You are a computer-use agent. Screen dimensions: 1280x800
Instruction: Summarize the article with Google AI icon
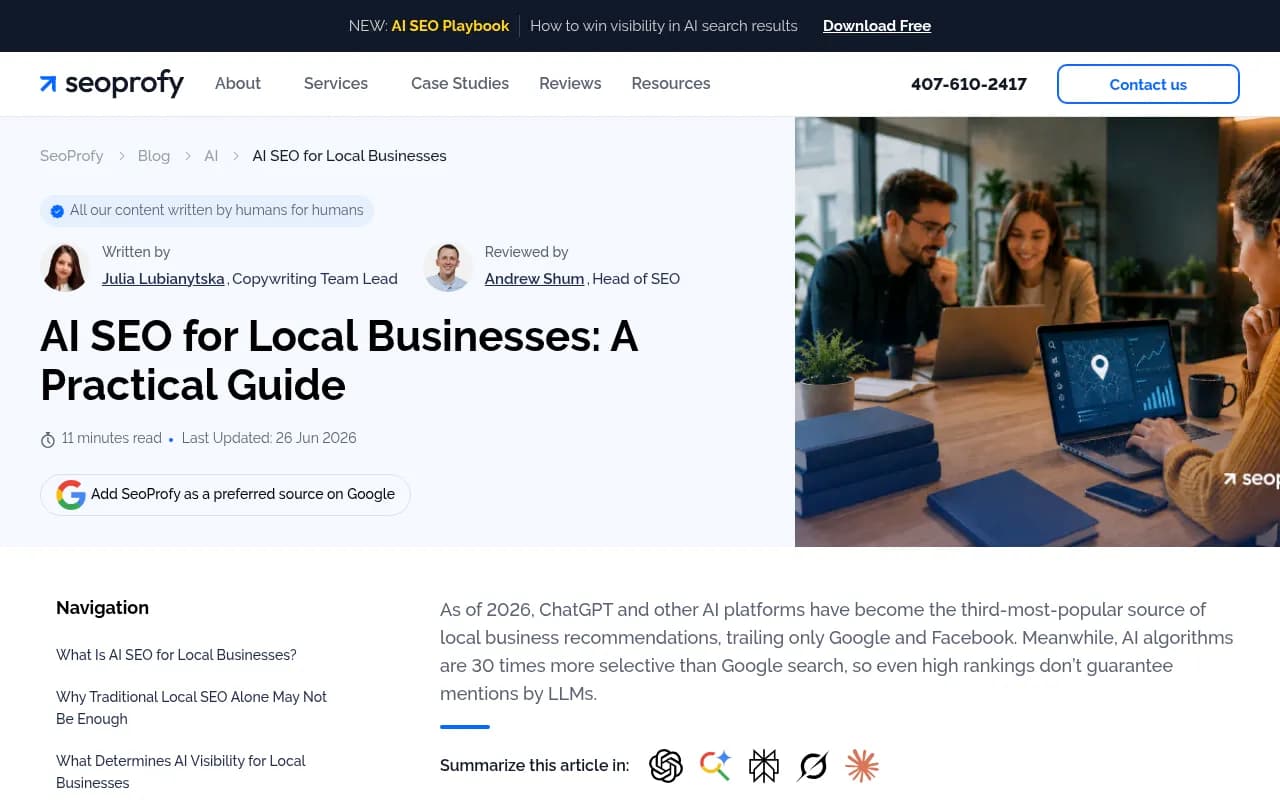click(715, 766)
